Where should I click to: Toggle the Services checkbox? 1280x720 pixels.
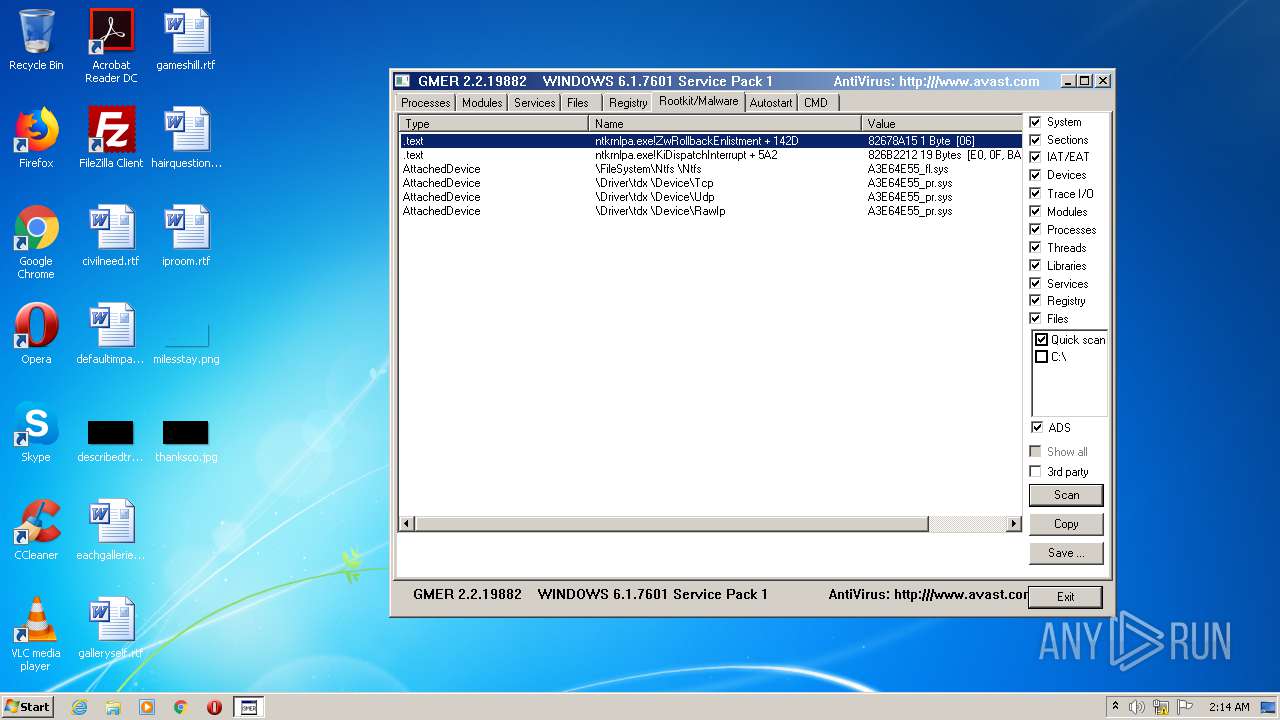pos(1036,283)
